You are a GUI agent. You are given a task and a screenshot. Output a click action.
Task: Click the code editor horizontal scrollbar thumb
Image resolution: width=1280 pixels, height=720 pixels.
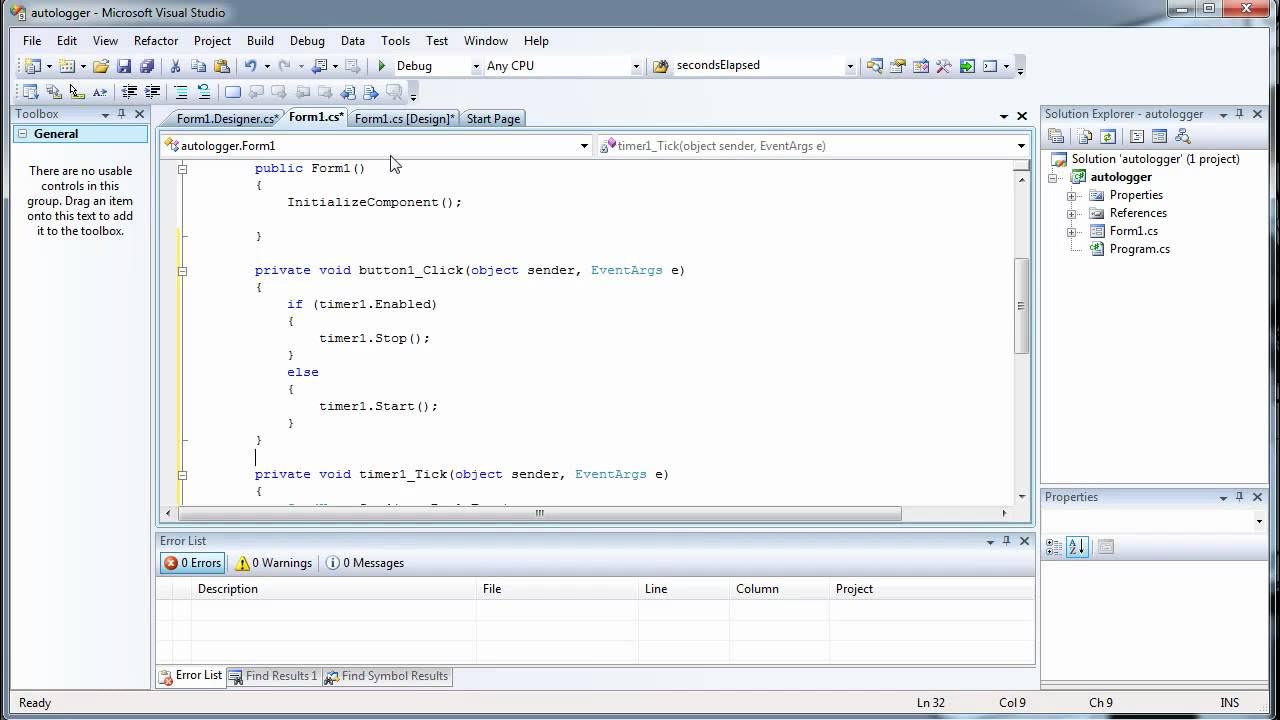pos(540,513)
